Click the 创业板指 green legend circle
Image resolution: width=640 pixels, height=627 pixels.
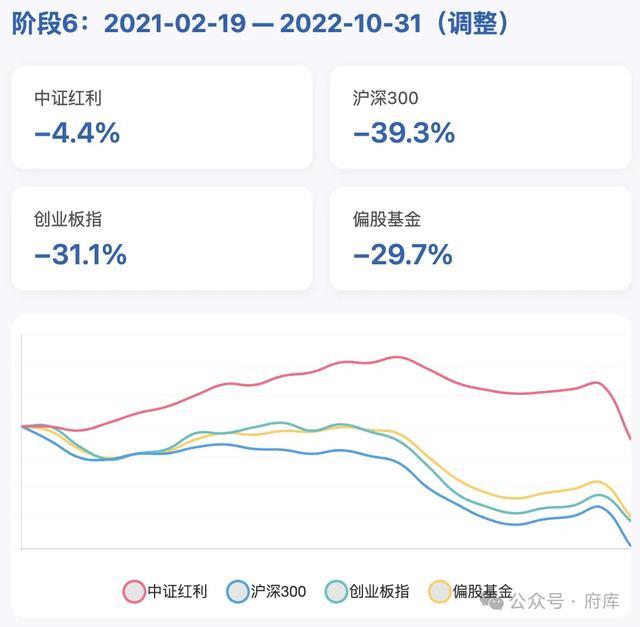(336, 591)
